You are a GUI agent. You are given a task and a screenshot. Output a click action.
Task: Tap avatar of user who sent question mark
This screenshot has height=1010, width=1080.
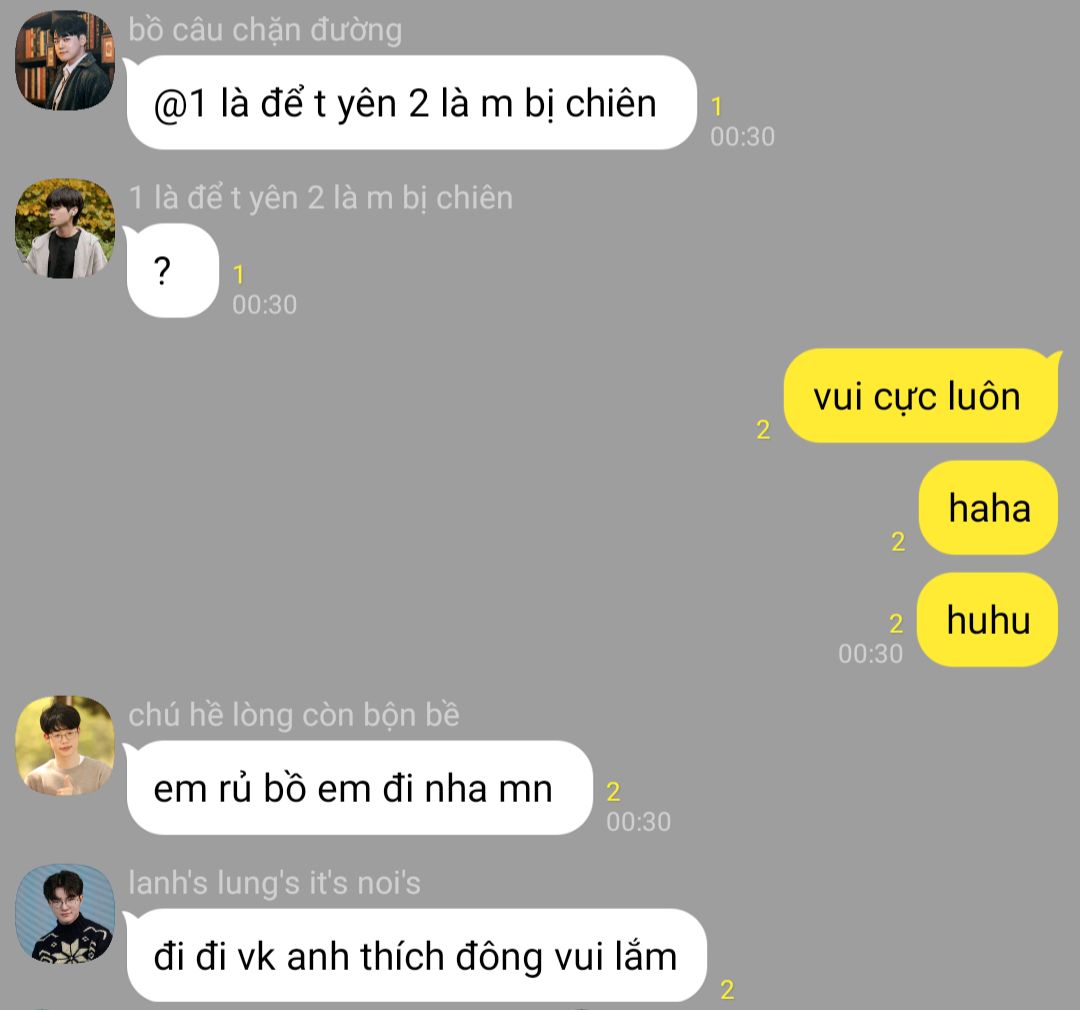(65, 229)
